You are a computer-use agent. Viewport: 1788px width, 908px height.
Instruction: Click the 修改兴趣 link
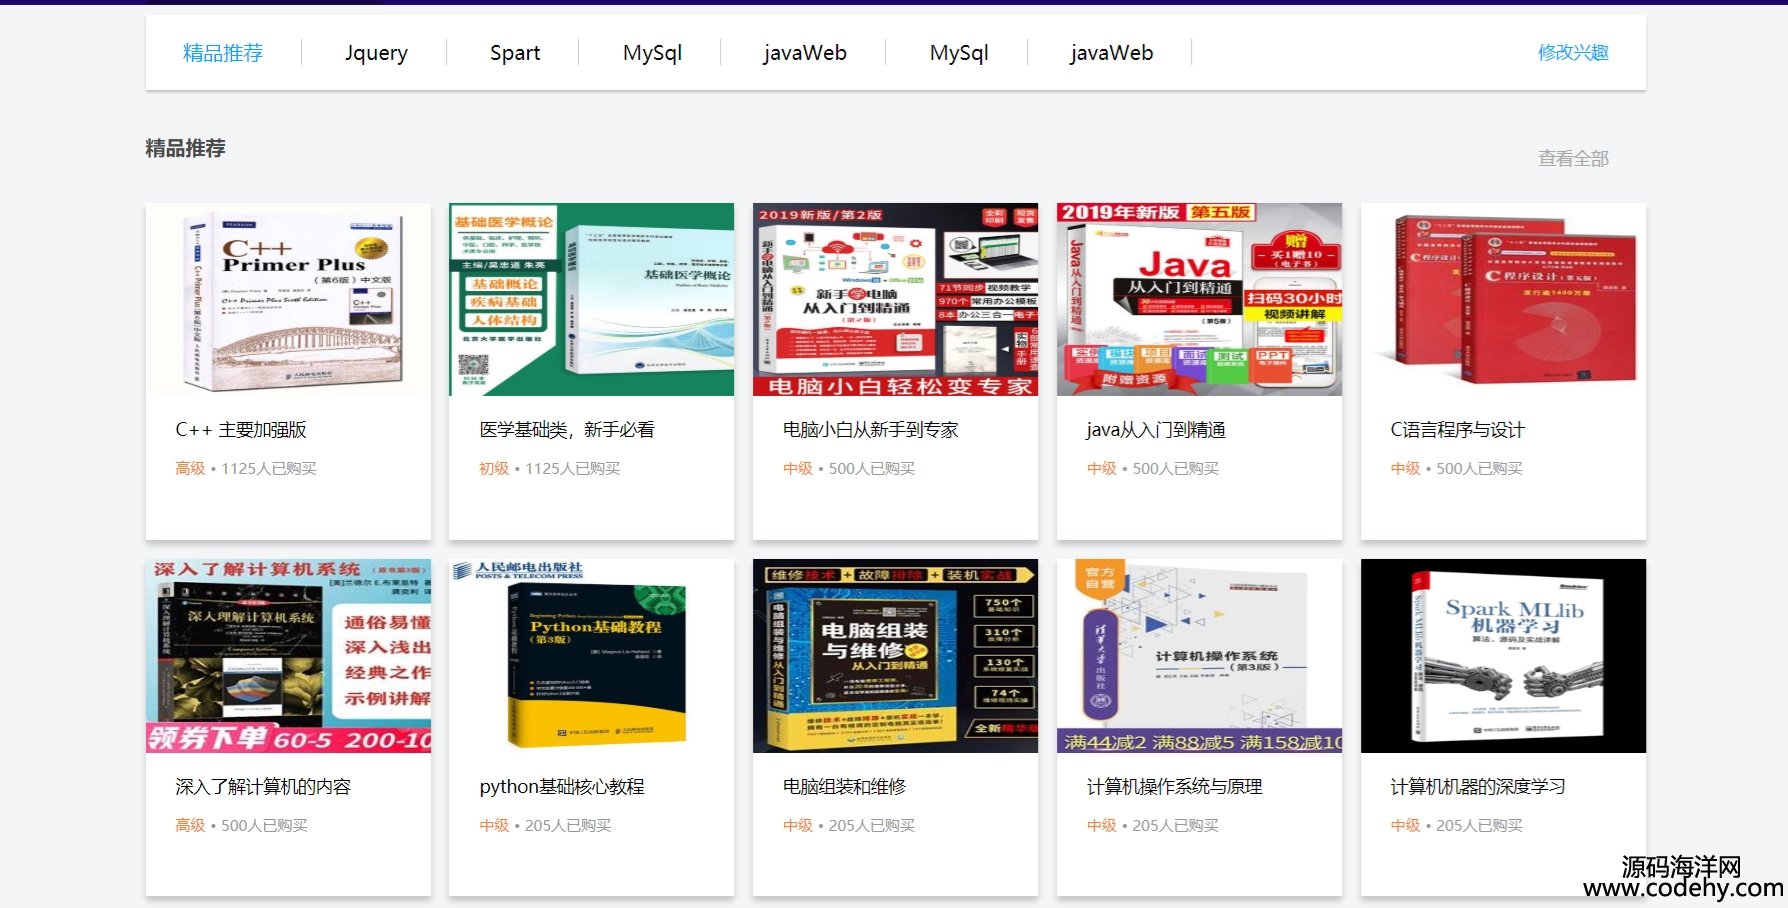1573,53
